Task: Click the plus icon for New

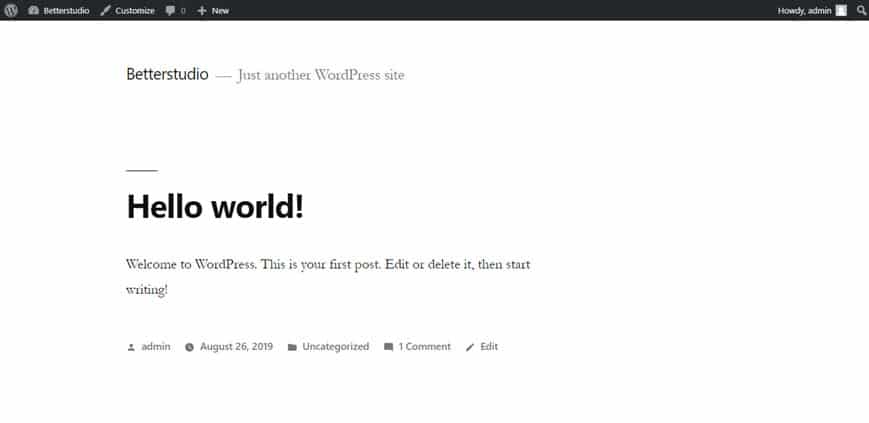Action: pyautogui.click(x=202, y=11)
